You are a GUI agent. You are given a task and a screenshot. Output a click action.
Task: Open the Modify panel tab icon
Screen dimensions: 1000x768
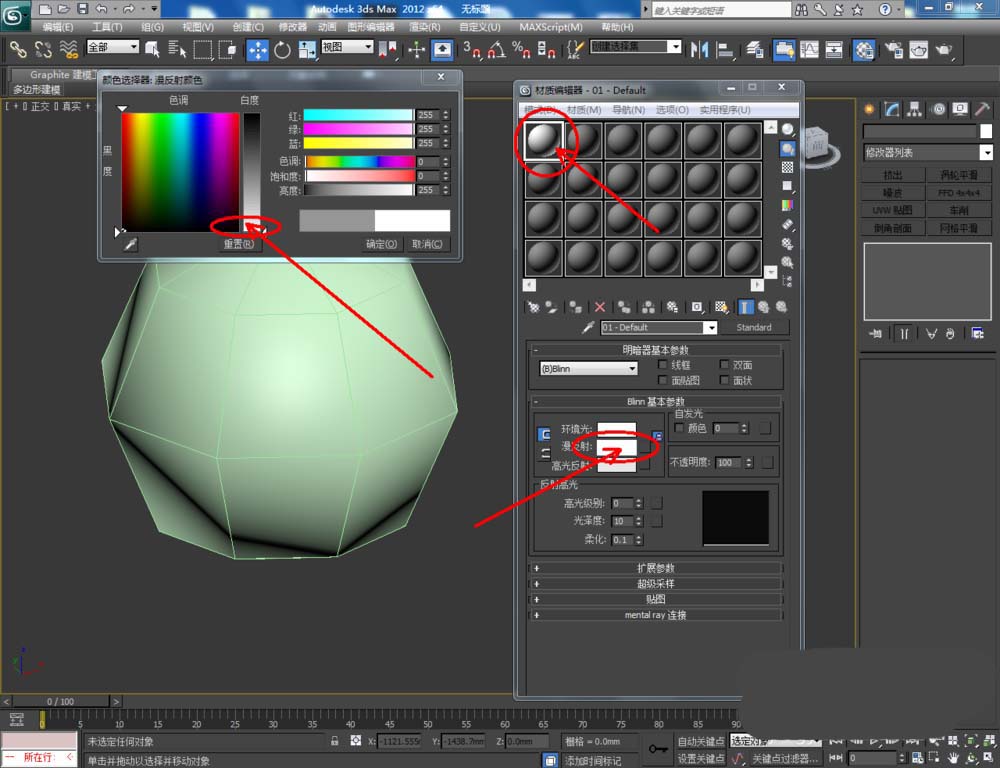click(892, 110)
